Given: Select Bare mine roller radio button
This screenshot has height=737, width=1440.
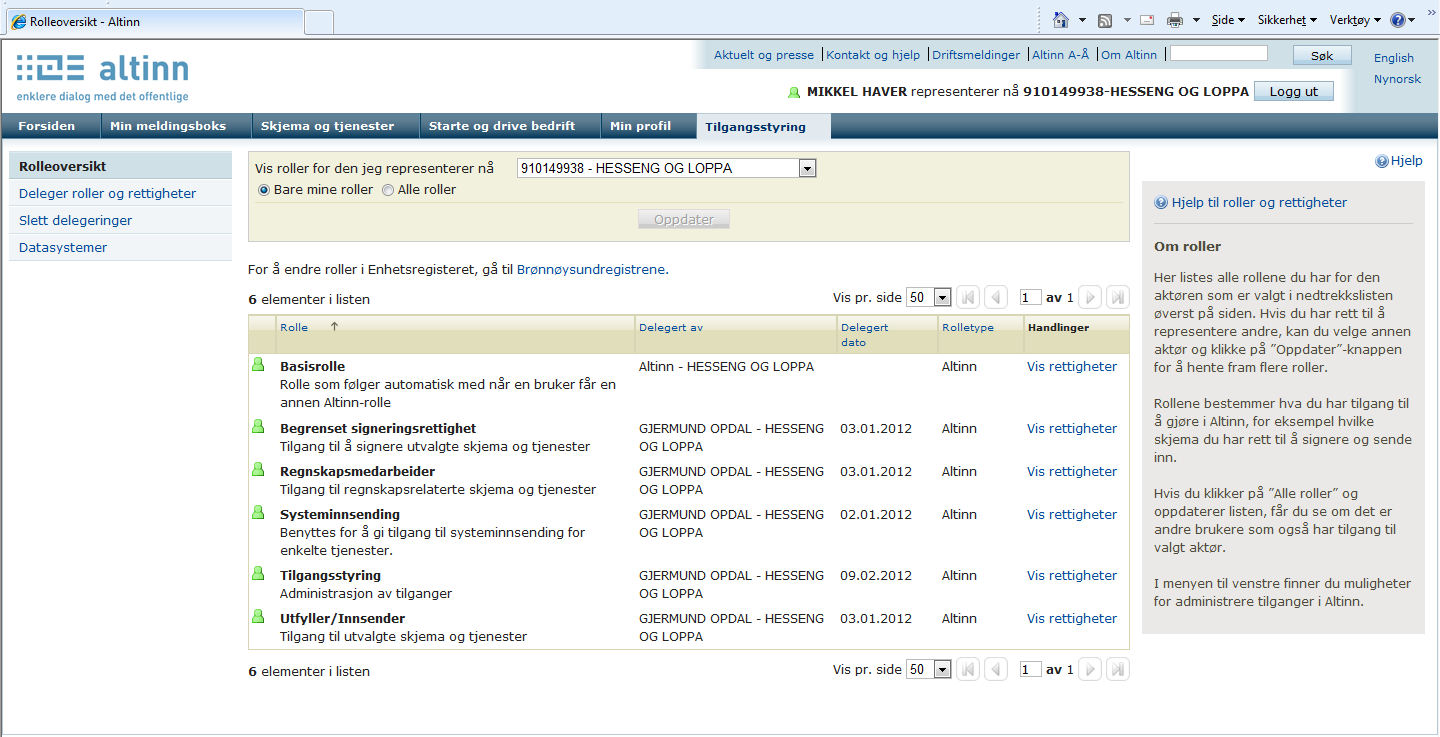Looking at the screenshot, I should pos(265,190).
